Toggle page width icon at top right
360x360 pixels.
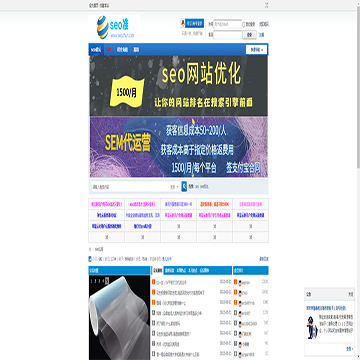(x=266, y=5)
